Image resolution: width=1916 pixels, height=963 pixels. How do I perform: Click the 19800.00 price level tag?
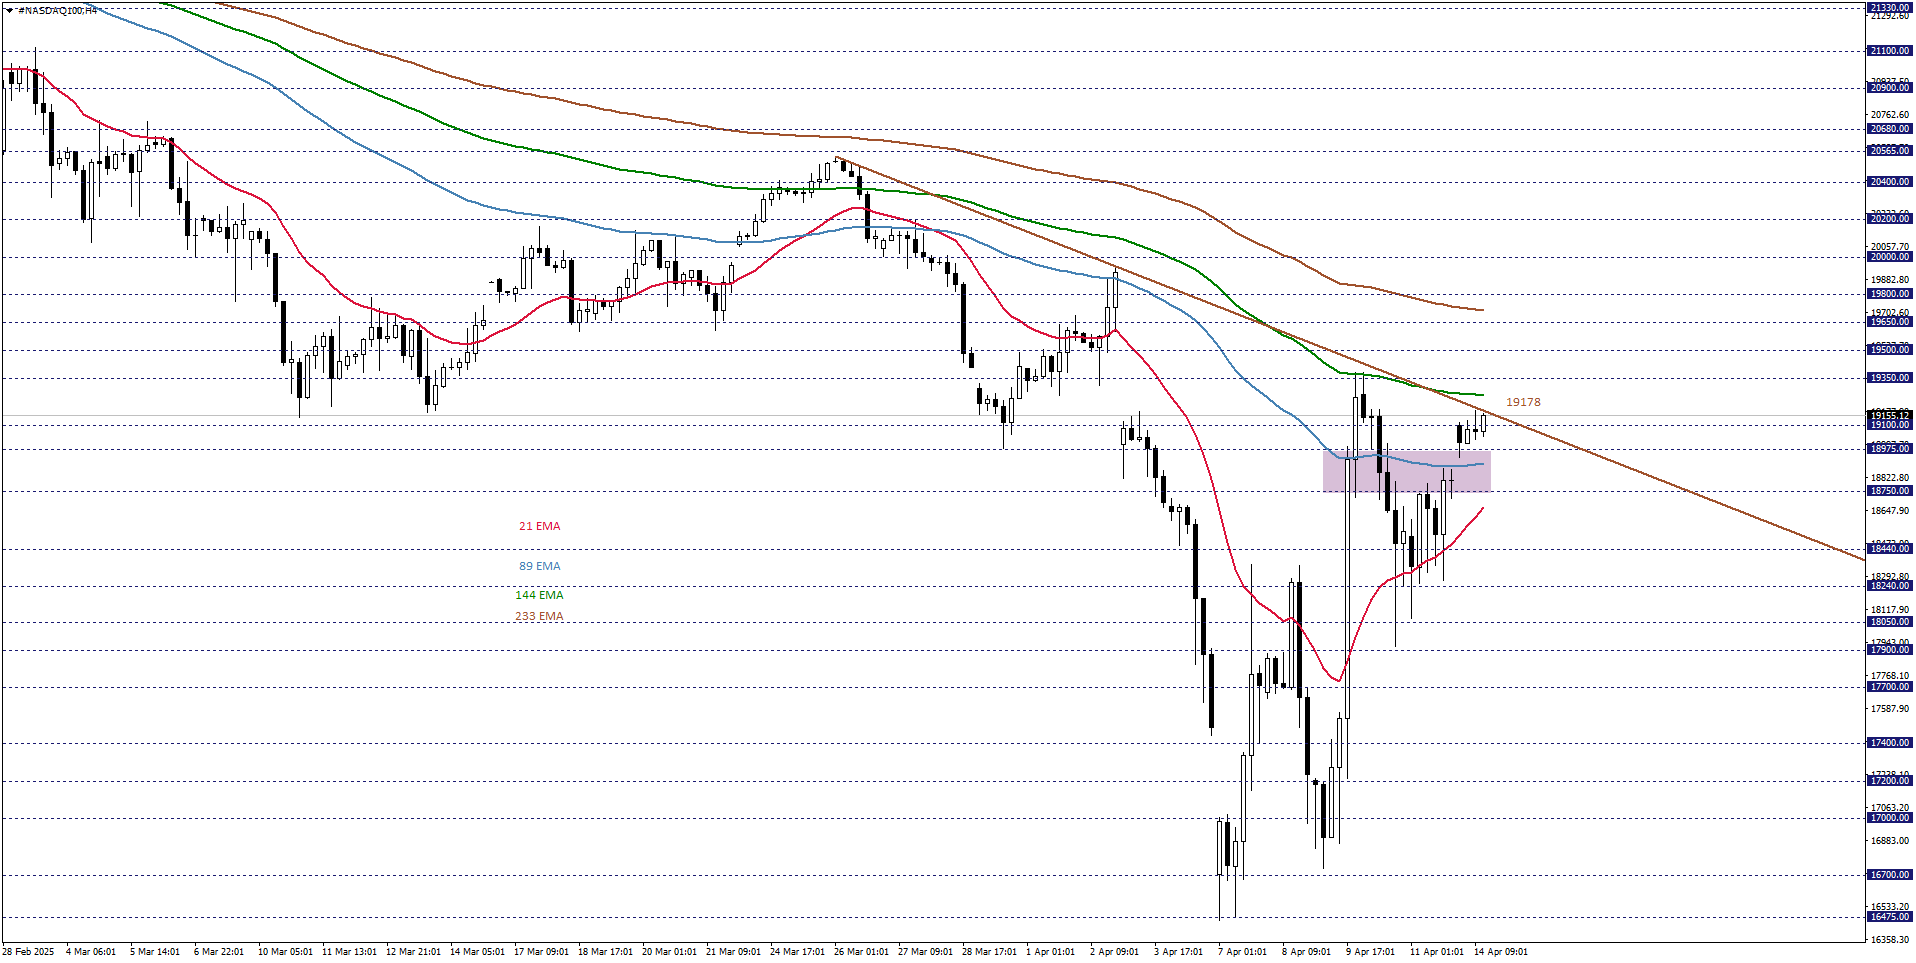coord(1890,294)
